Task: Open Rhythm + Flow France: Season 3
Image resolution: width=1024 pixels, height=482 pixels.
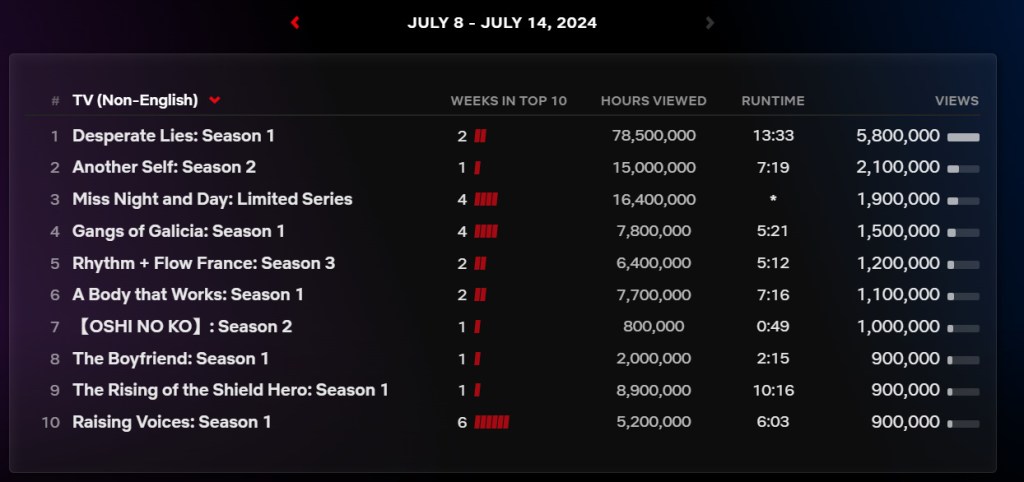Action: pyautogui.click(x=203, y=263)
